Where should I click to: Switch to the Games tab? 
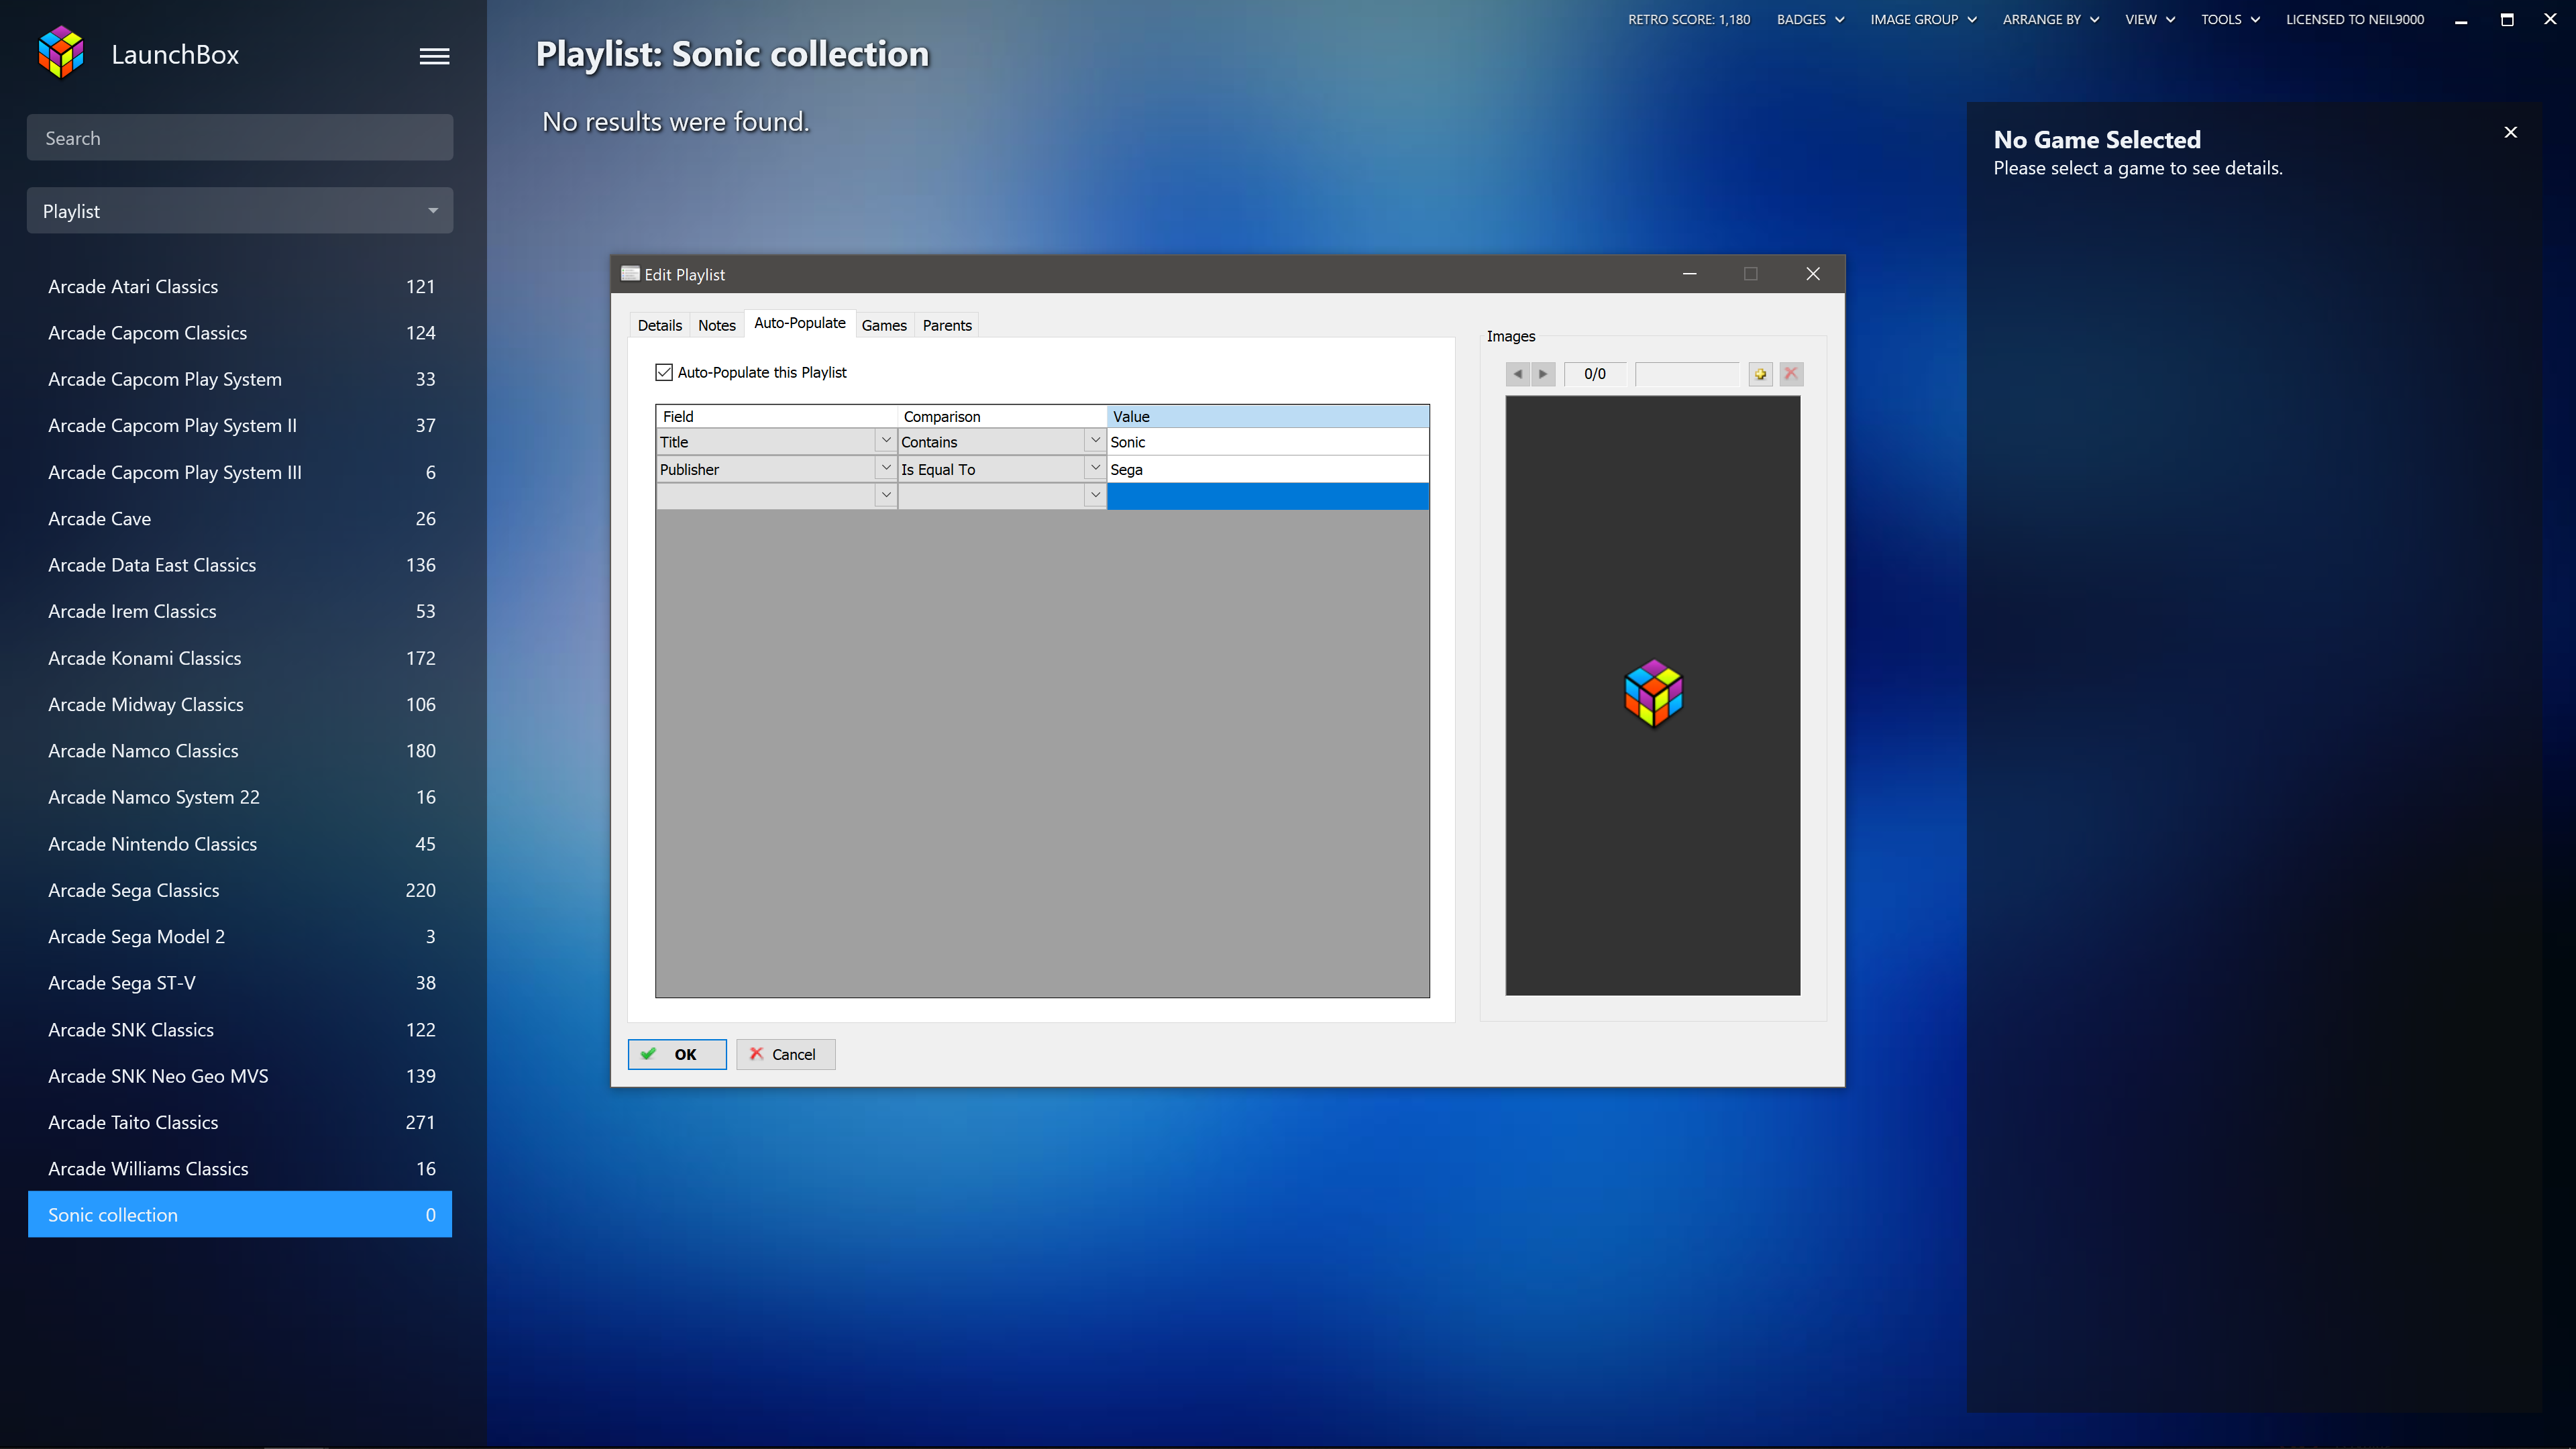click(884, 325)
